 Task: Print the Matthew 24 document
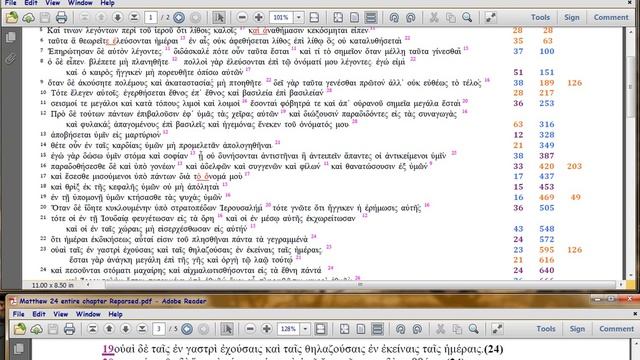[69, 329]
